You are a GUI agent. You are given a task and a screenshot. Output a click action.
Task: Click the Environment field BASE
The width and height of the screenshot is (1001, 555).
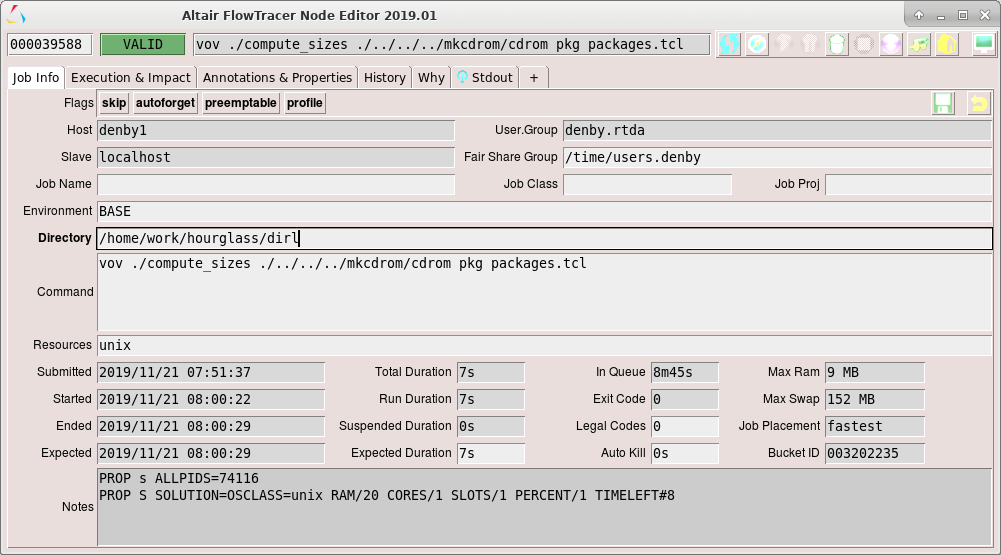click(x=545, y=211)
